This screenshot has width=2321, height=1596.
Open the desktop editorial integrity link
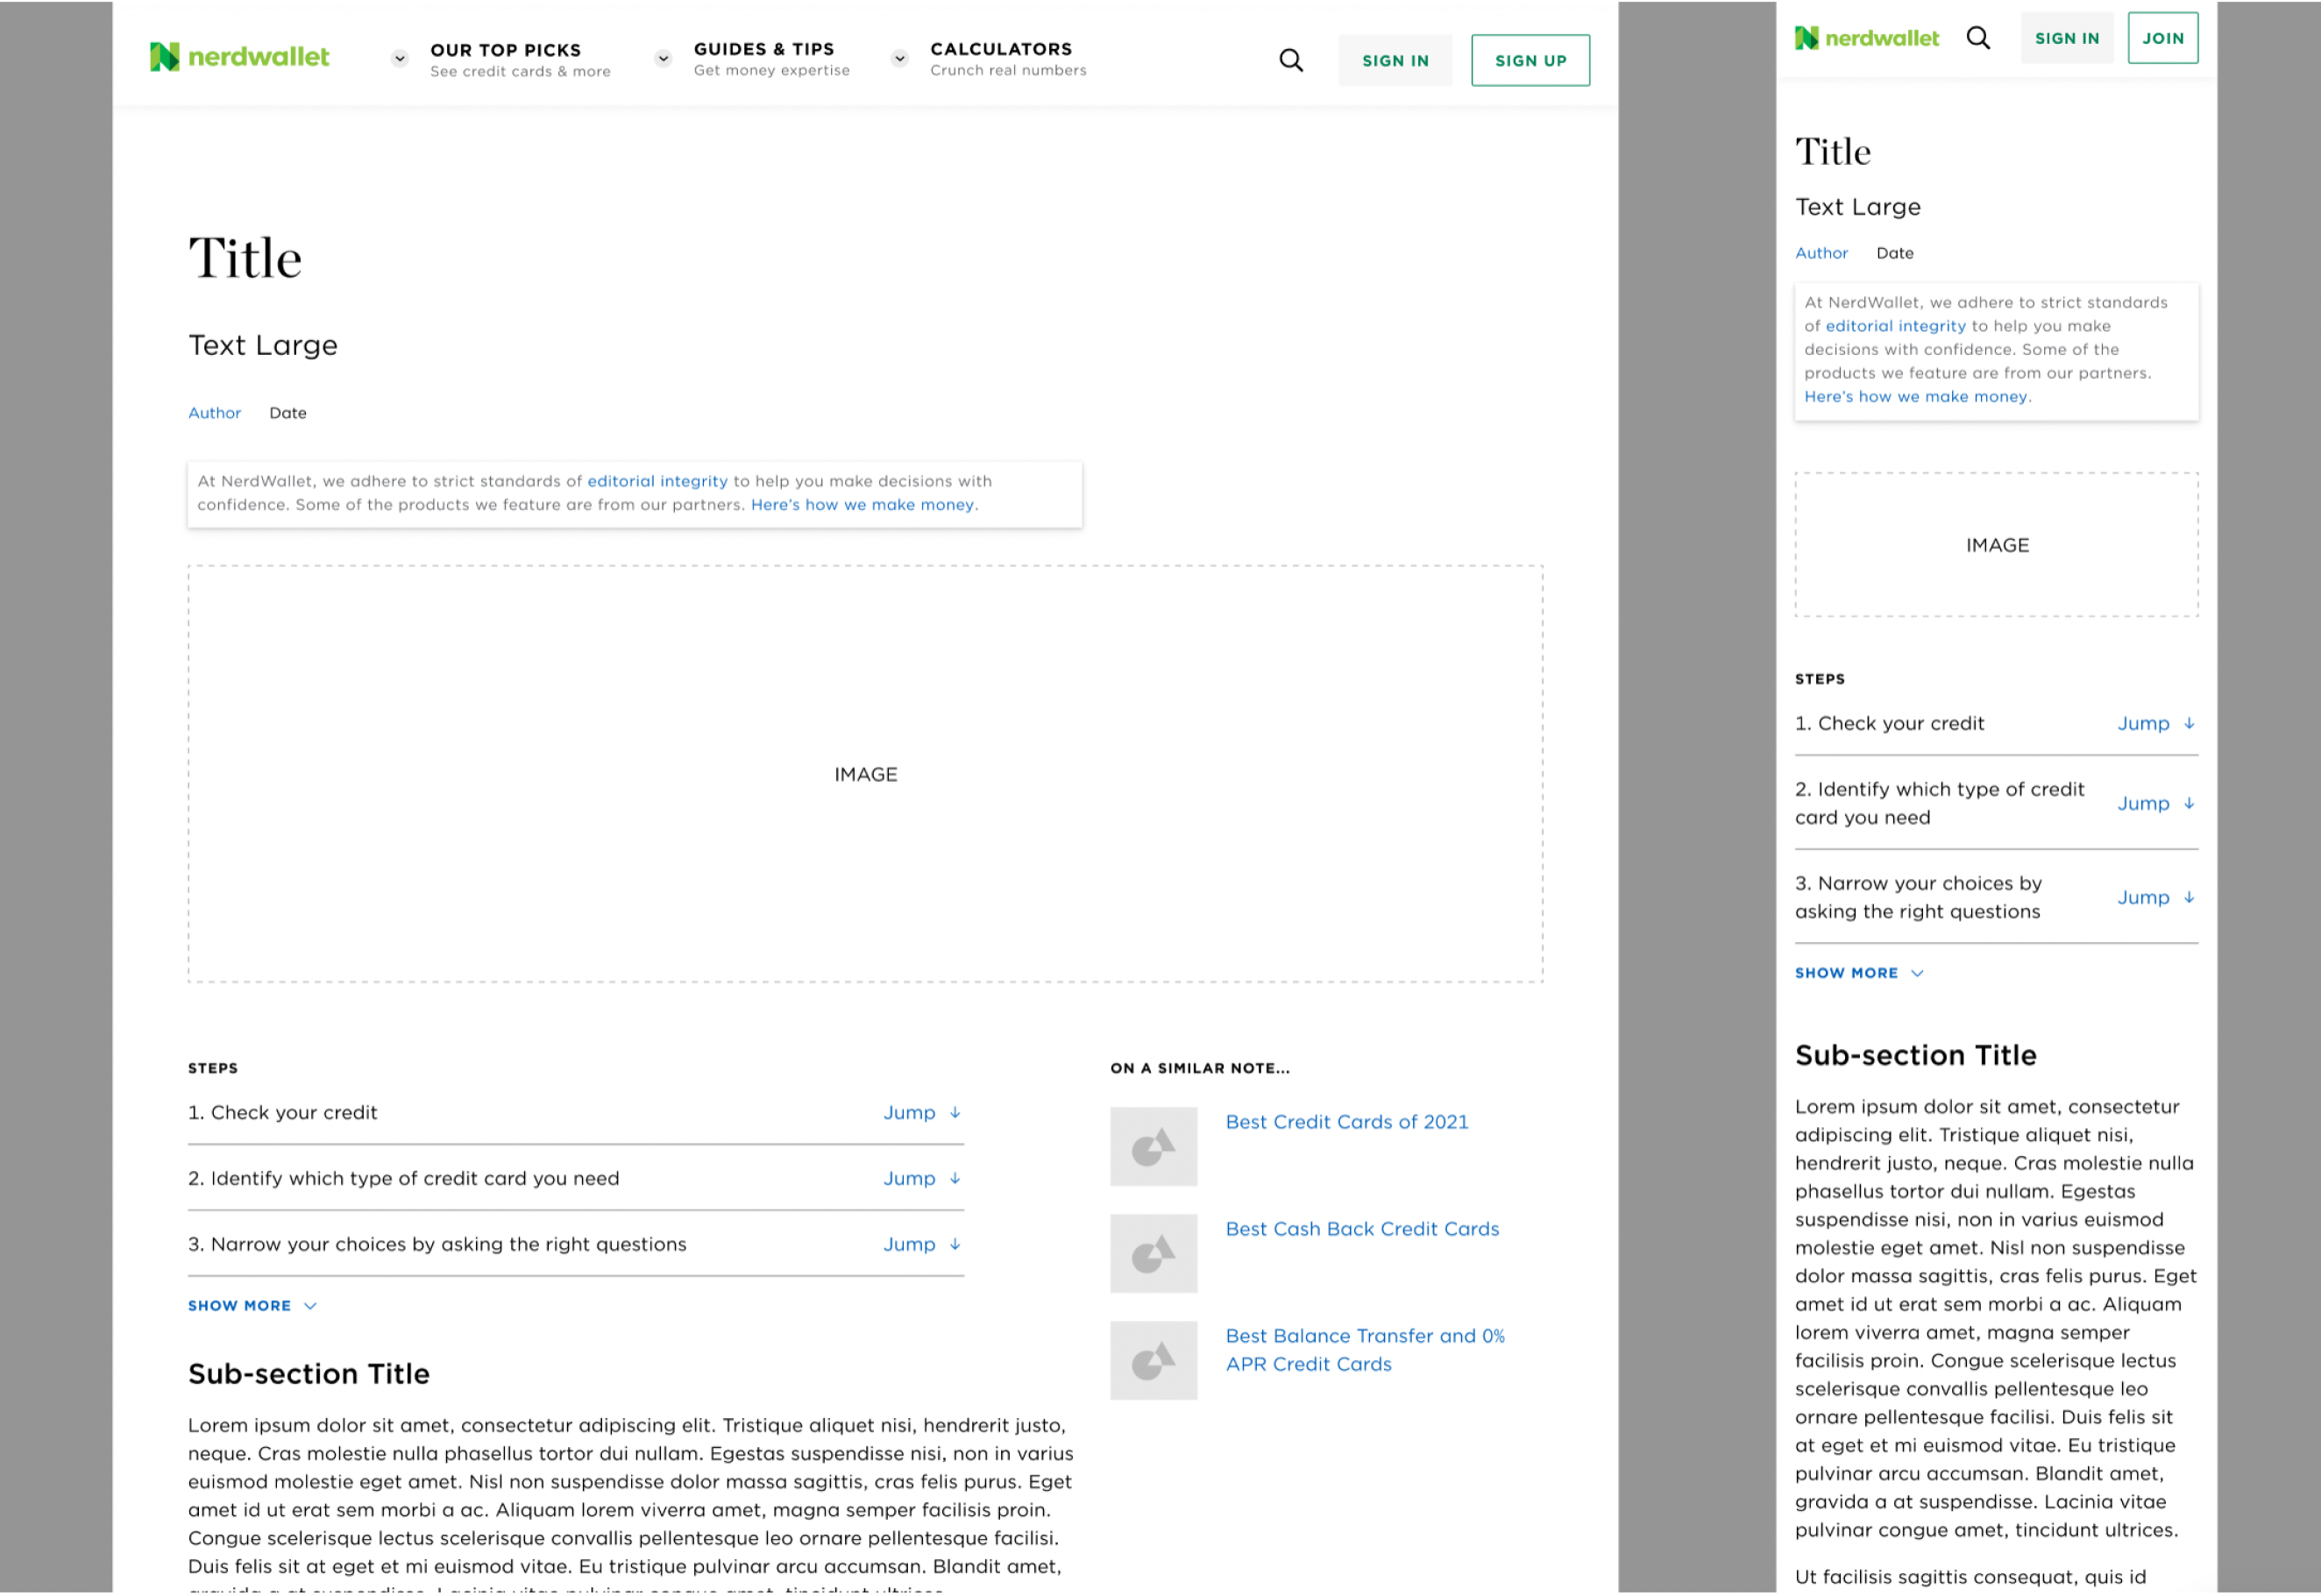click(657, 481)
